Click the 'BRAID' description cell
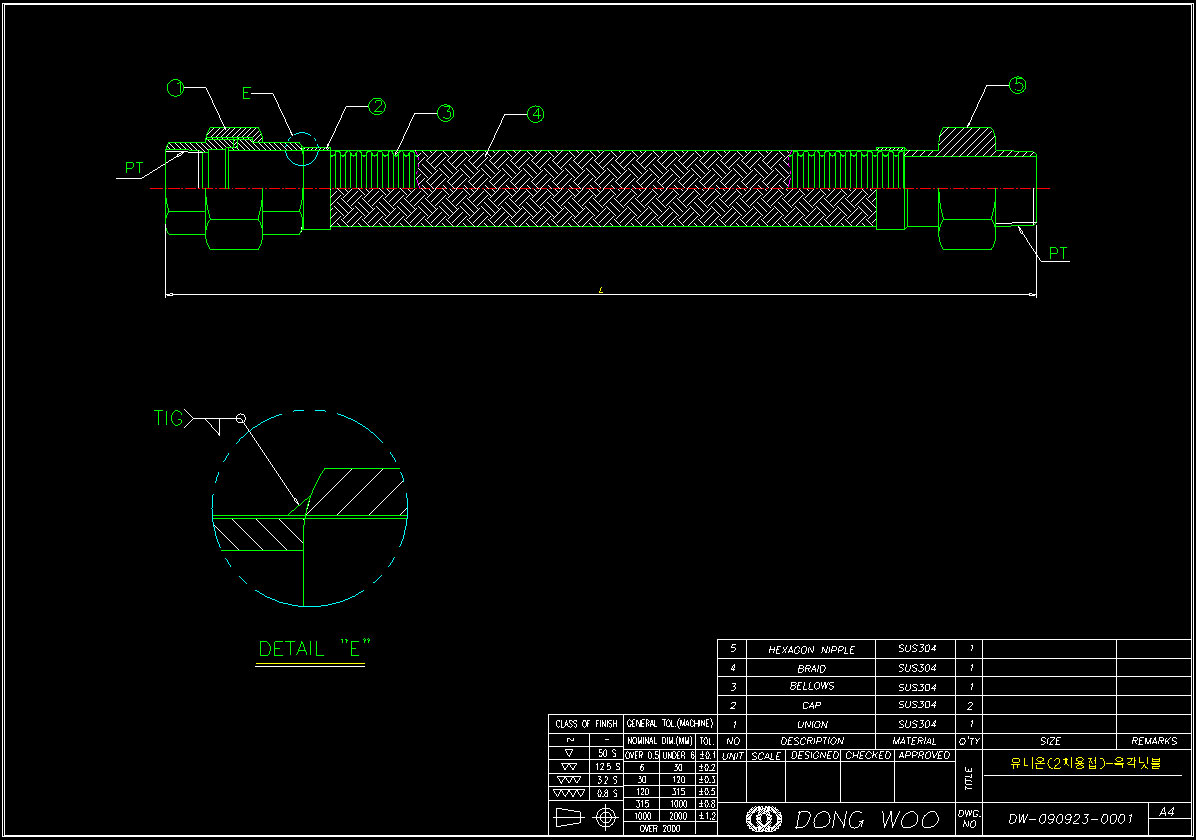The height and width of the screenshot is (840, 1196). (x=812, y=668)
